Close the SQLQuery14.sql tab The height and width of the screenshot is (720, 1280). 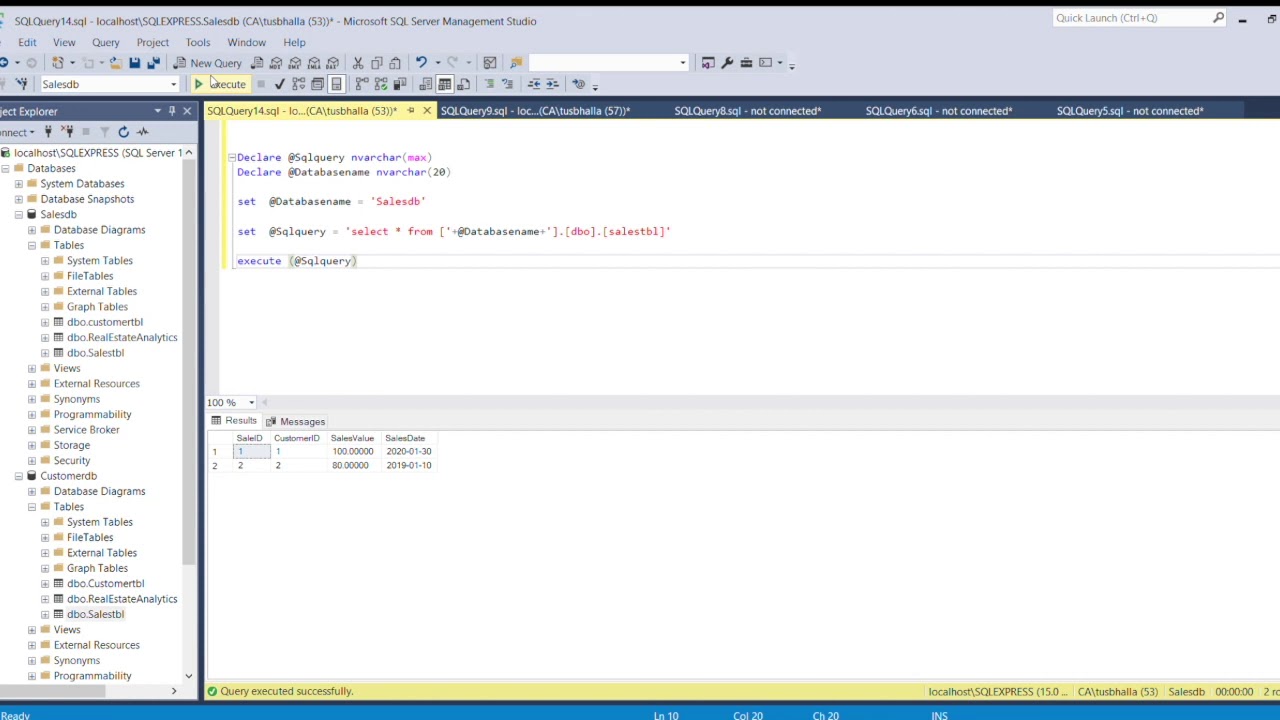coord(427,111)
